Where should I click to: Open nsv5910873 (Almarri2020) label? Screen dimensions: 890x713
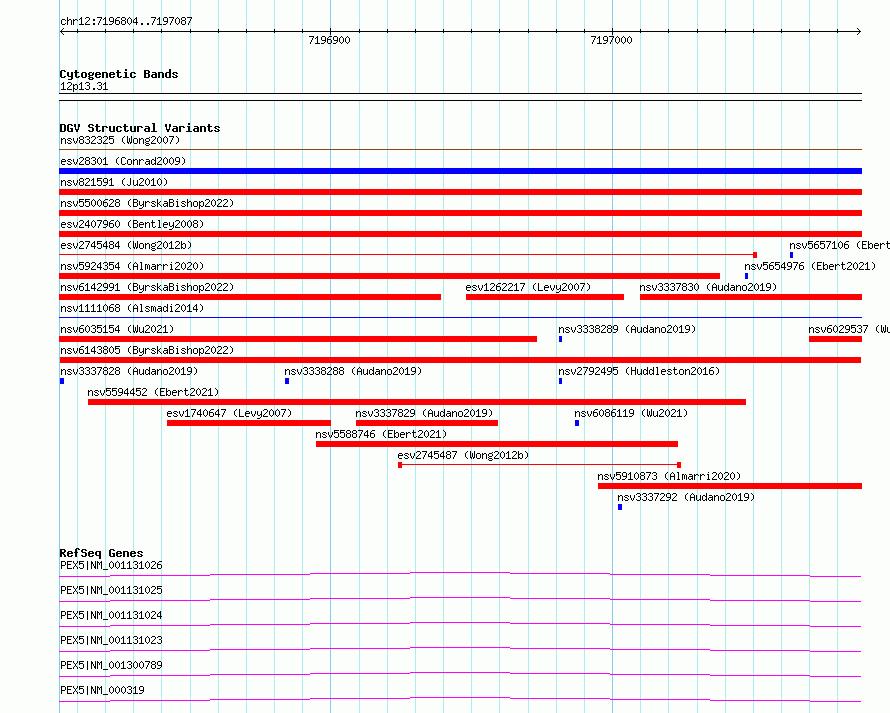pos(669,476)
